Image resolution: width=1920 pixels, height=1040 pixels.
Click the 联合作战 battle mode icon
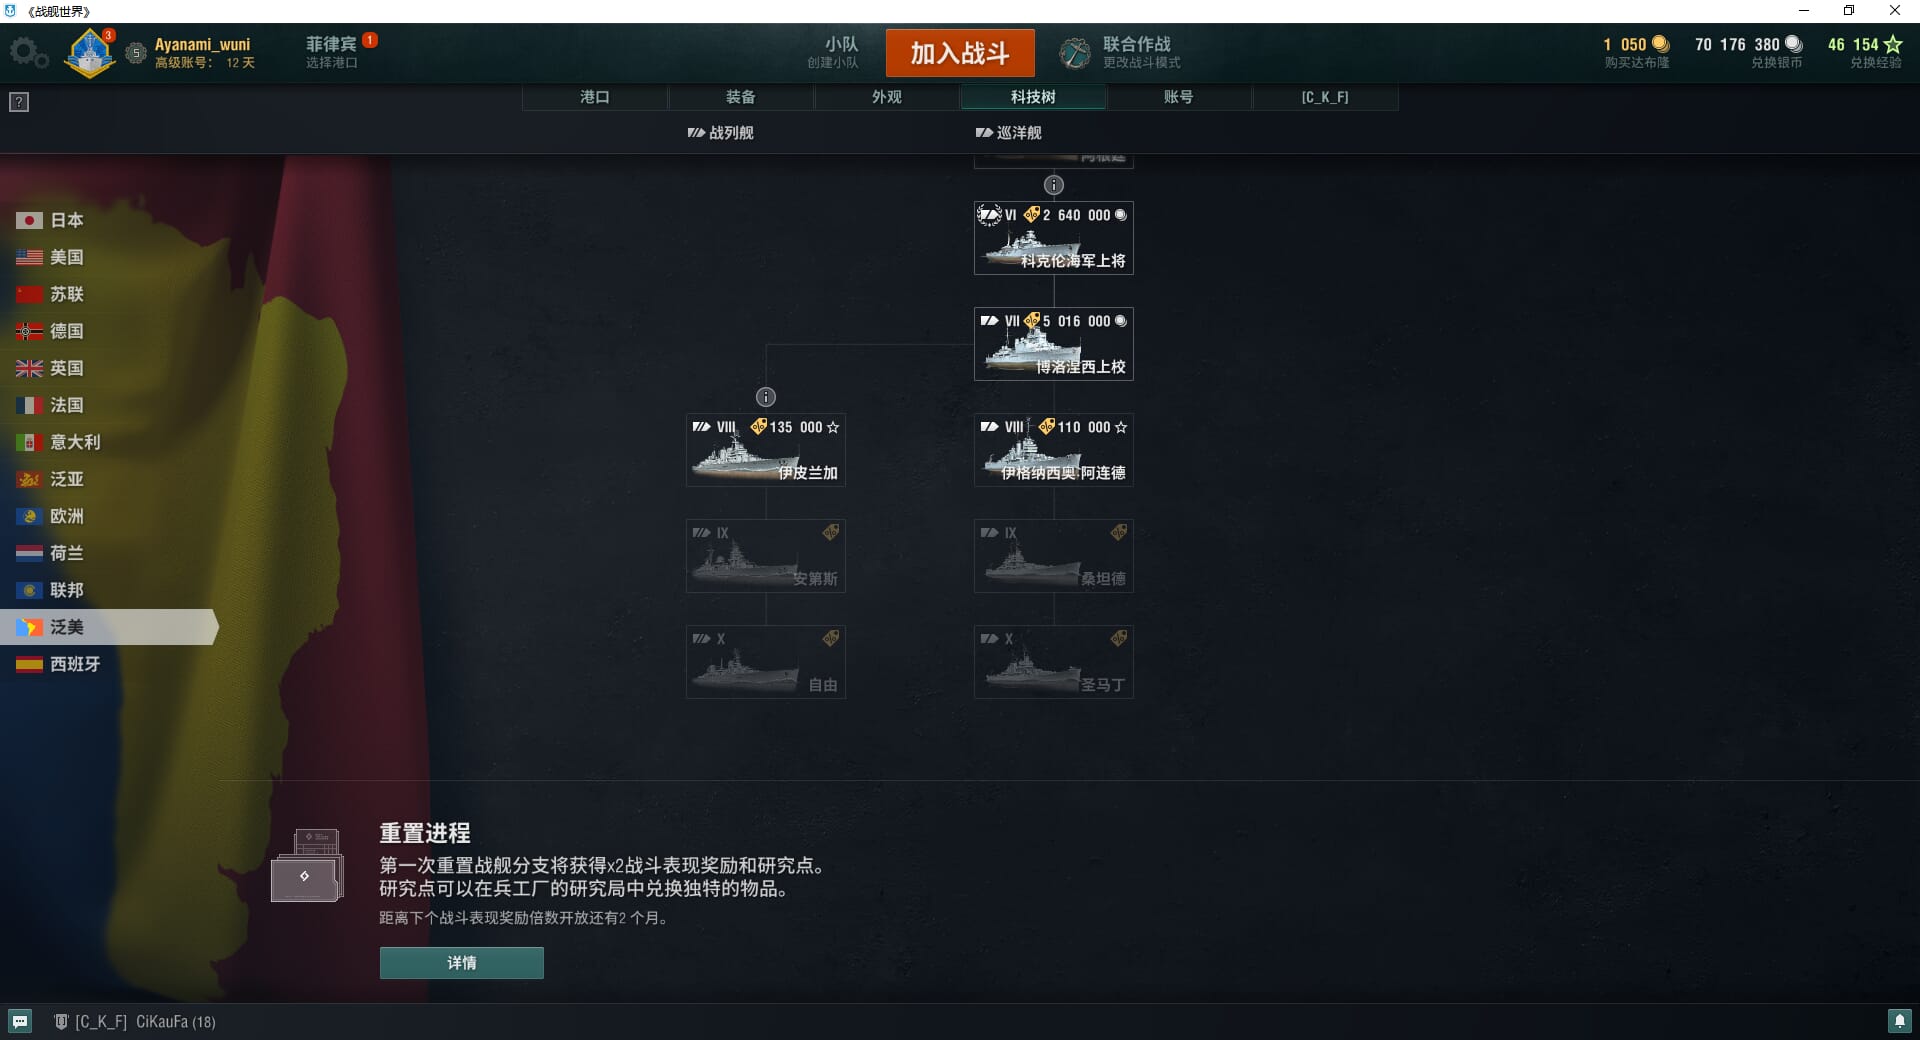1075,53
